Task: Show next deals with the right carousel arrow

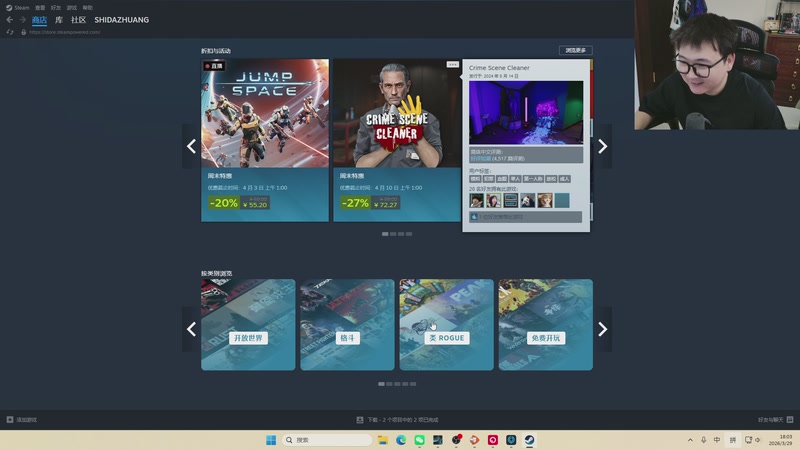Action: (x=603, y=146)
